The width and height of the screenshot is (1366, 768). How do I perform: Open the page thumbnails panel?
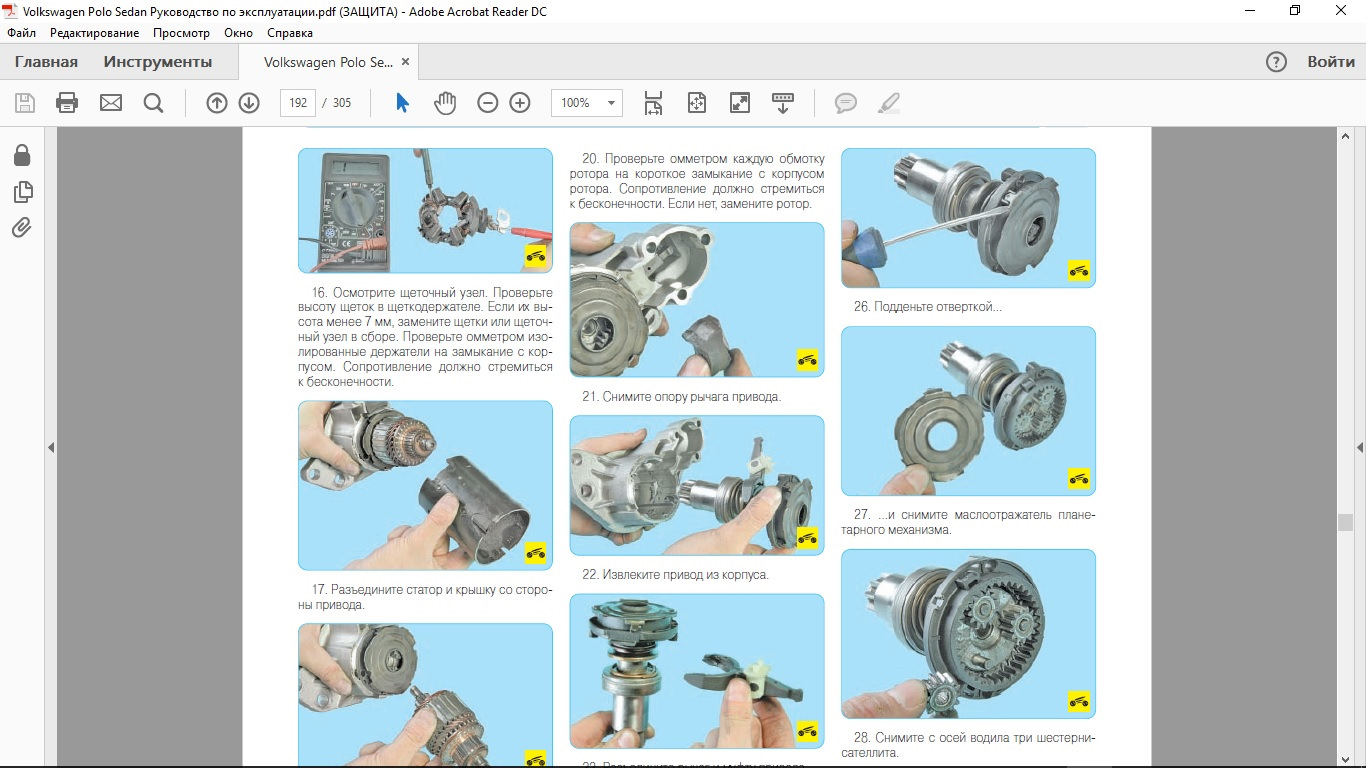(x=22, y=192)
